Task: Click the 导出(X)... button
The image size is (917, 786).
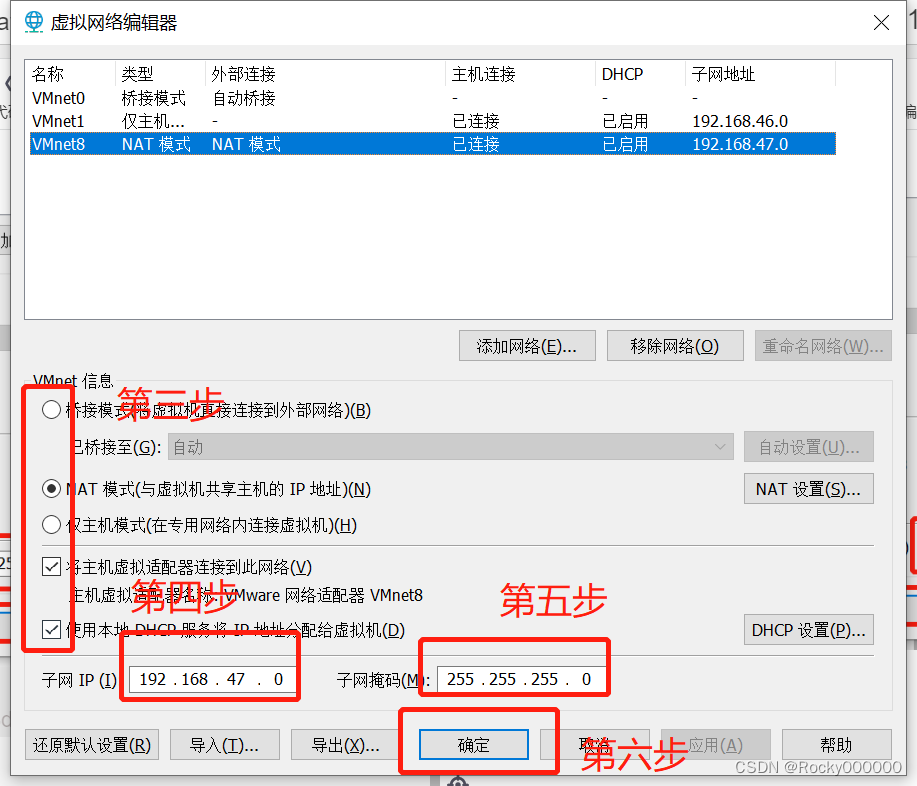Action: coord(345,745)
